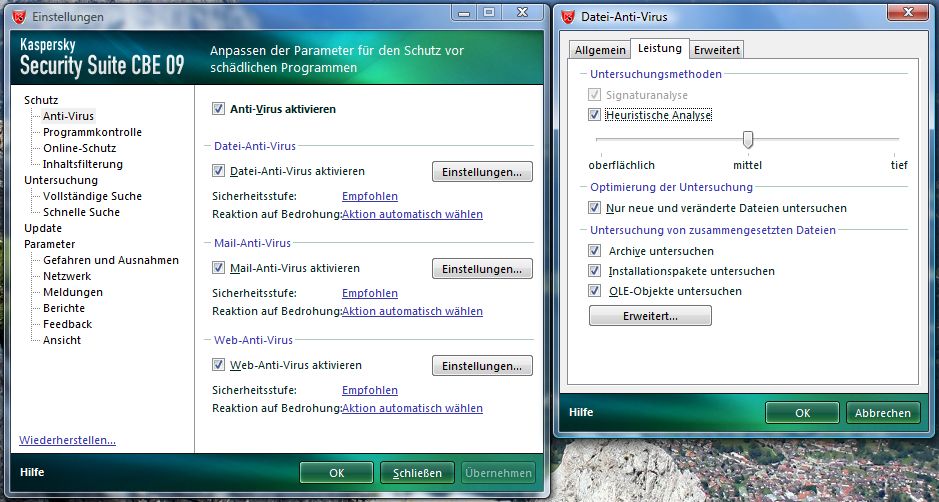Select Feedback in the settings tree

click(68, 324)
